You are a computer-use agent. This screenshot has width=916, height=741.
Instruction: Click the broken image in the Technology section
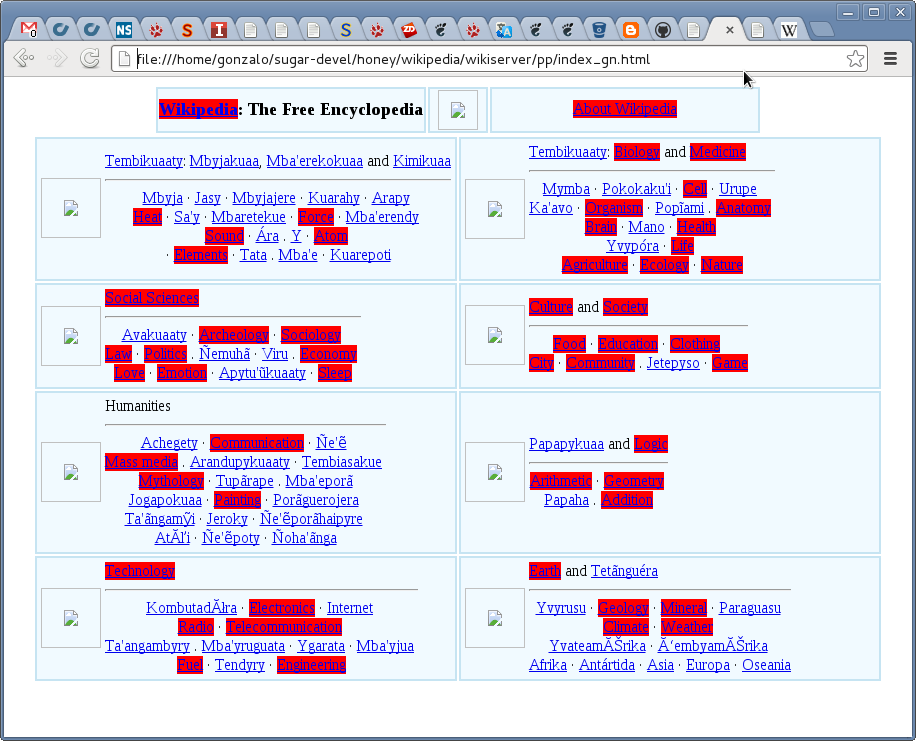[x=71, y=618]
